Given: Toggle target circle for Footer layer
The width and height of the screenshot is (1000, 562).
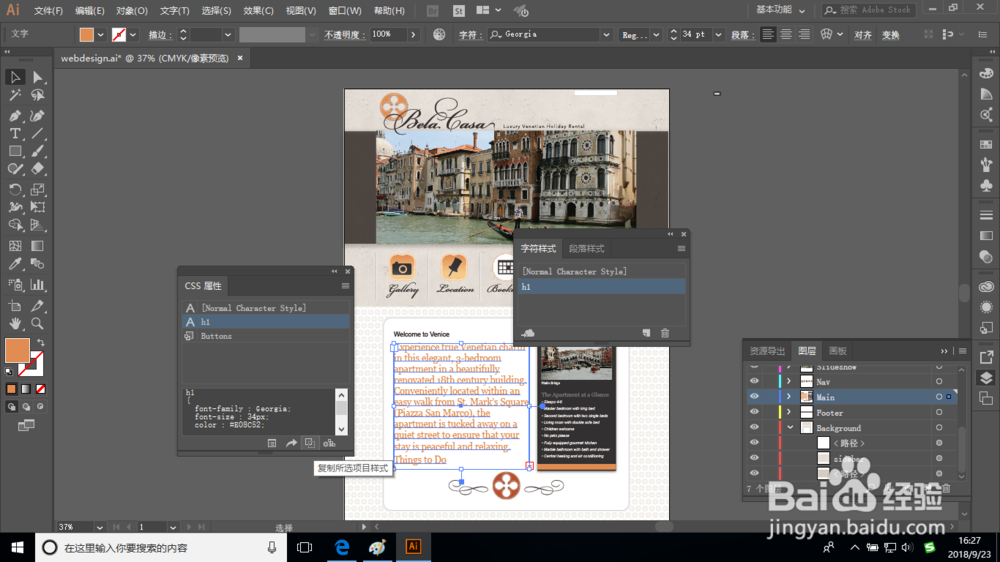Looking at the screenshot, I should (x=939, y=412).
